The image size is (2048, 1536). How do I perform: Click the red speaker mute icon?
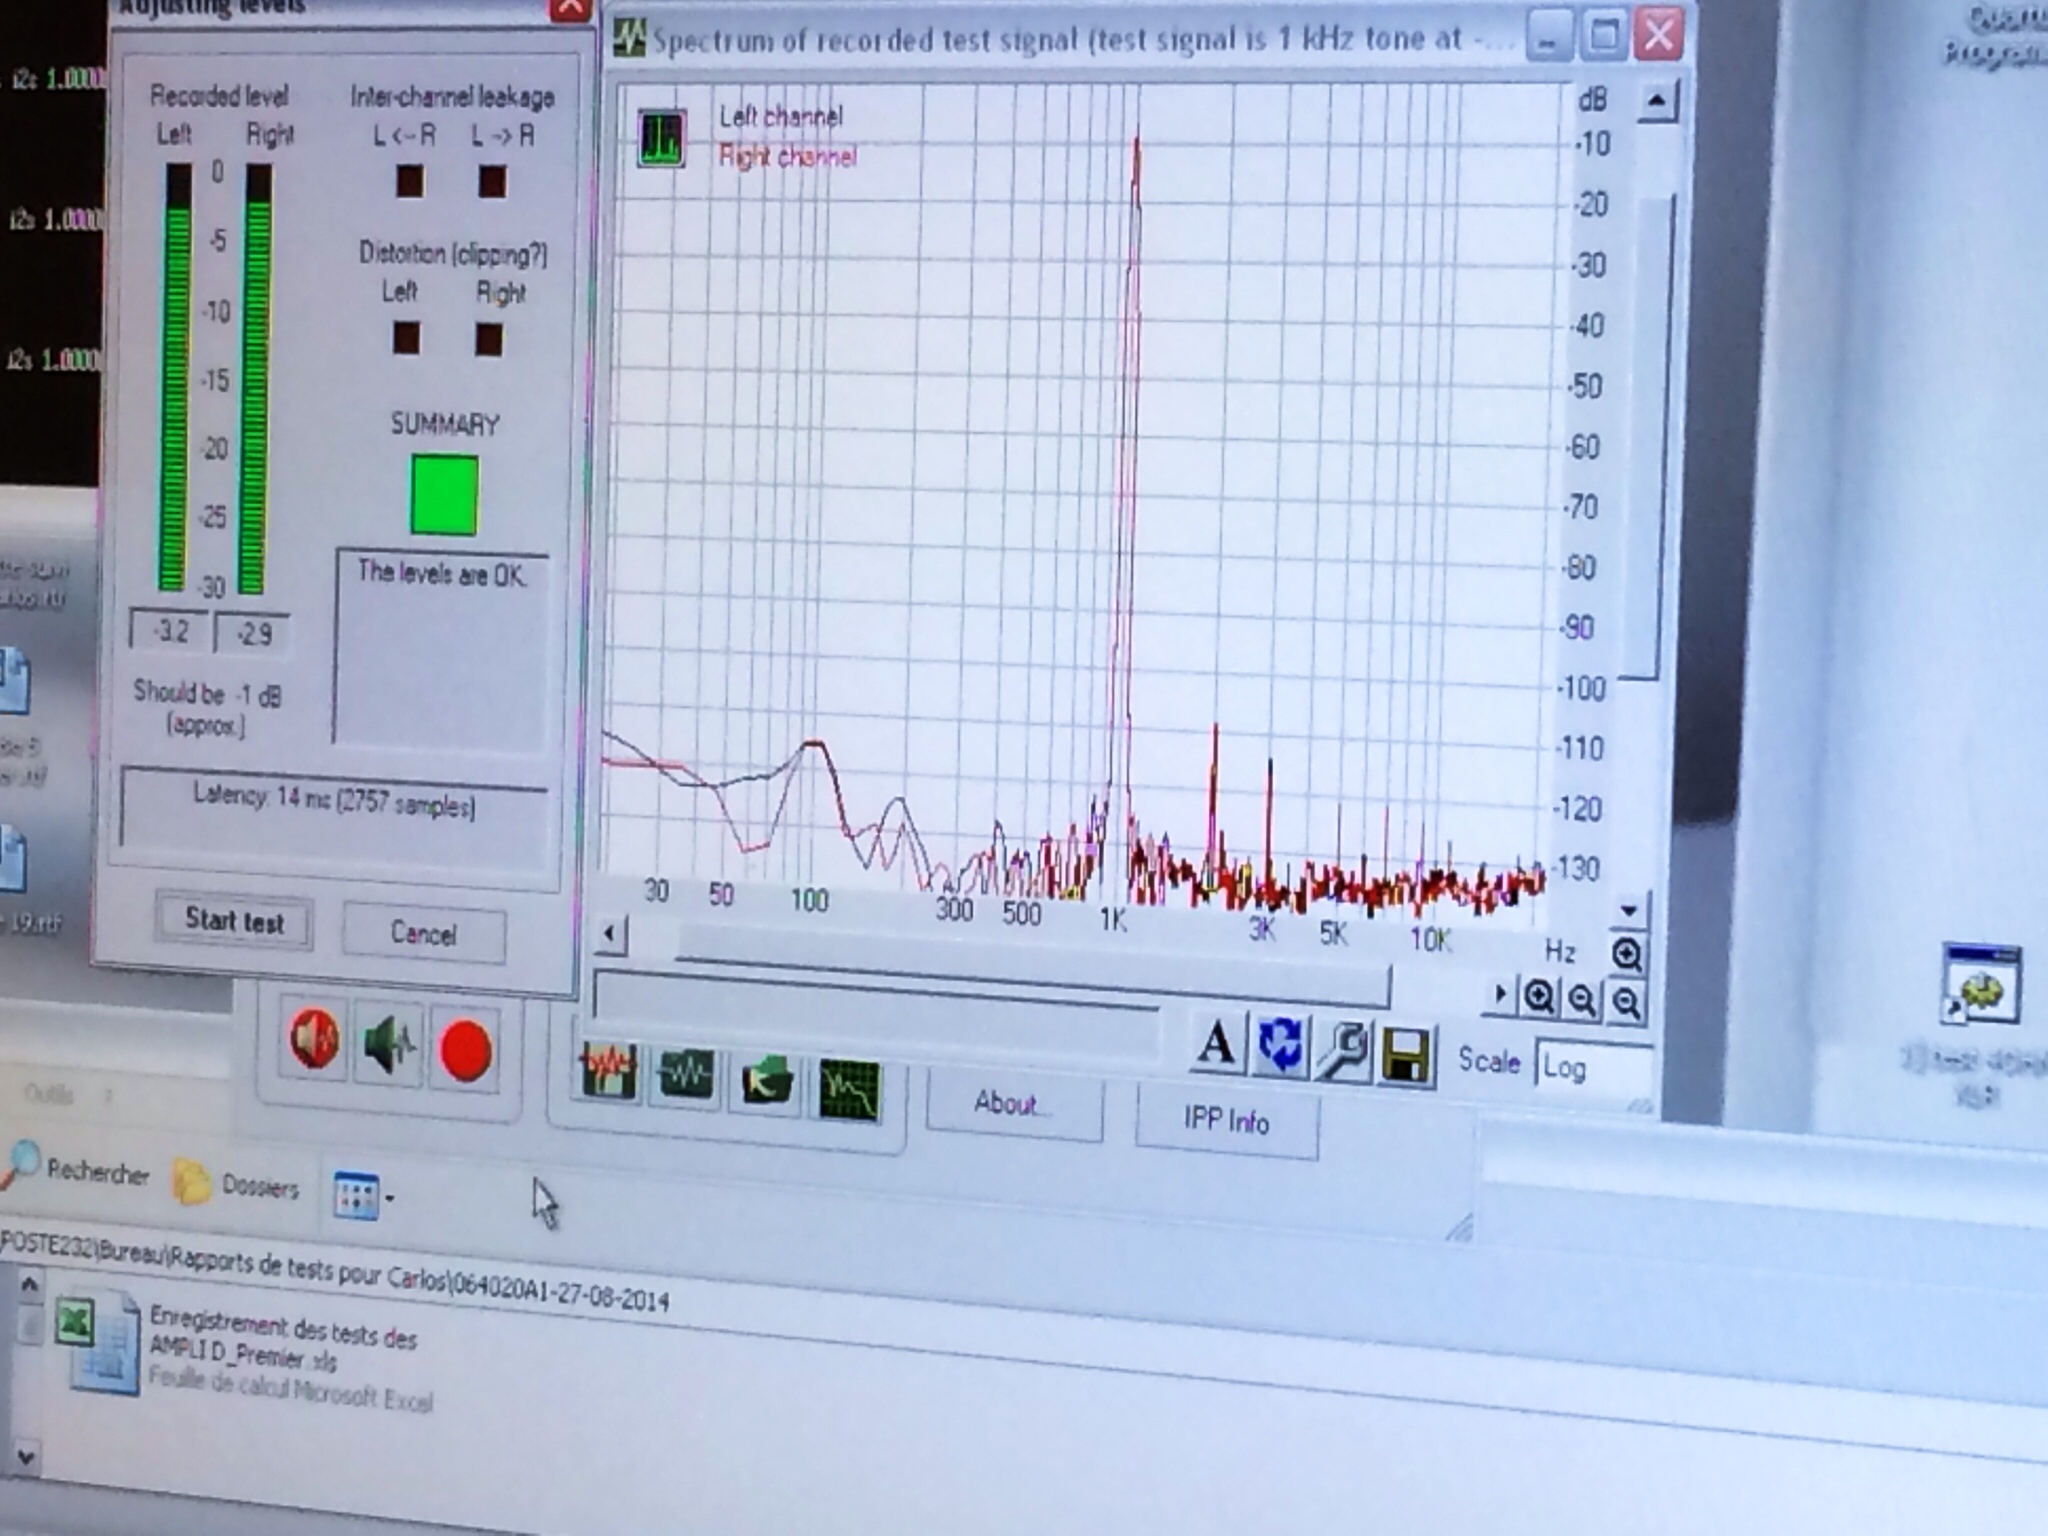[x=314, y=1039]
